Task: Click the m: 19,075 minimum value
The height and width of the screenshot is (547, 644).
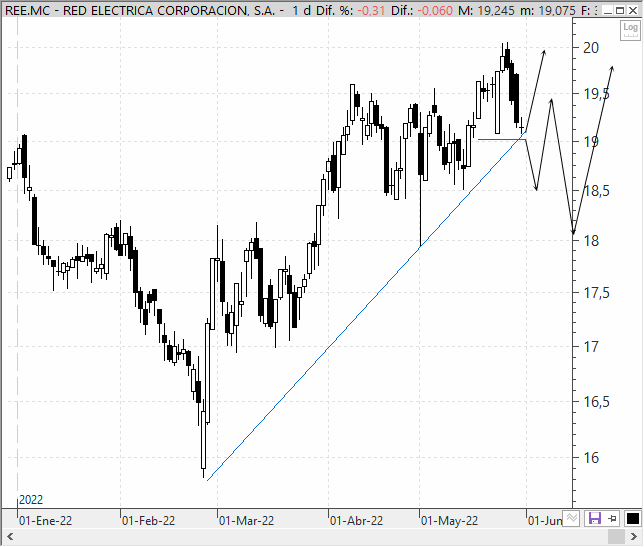Action: [548, 10]
